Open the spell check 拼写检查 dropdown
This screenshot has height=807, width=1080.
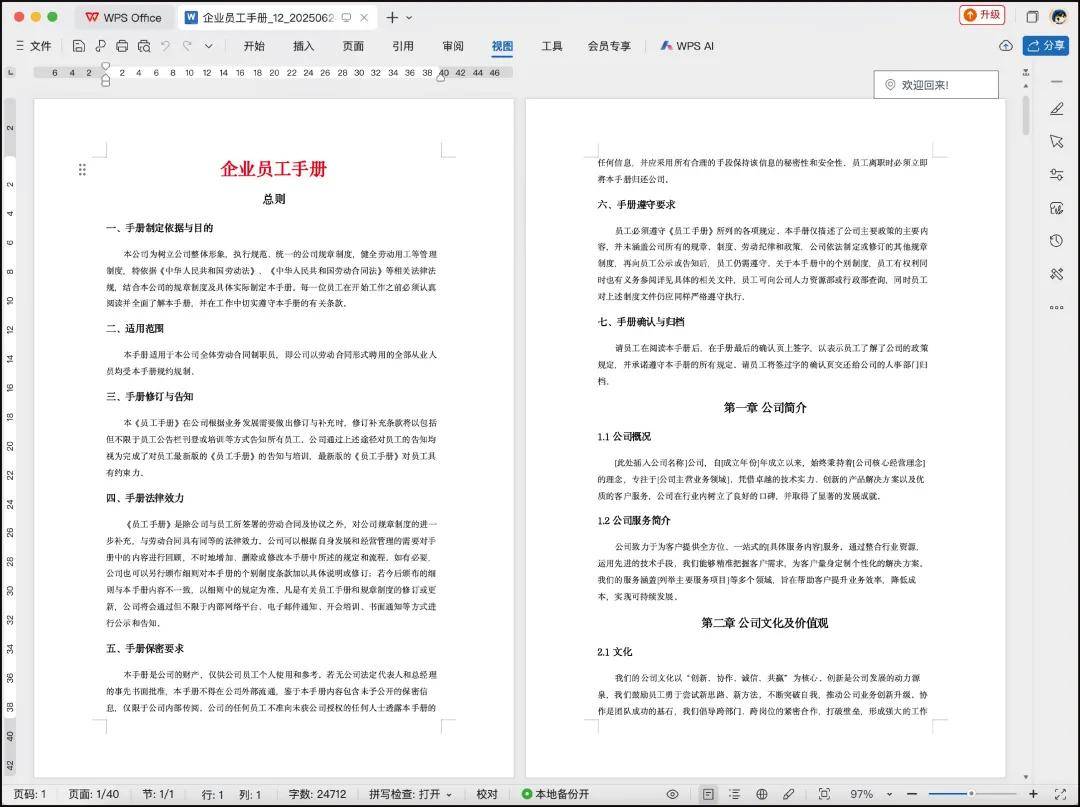(410, 794)
